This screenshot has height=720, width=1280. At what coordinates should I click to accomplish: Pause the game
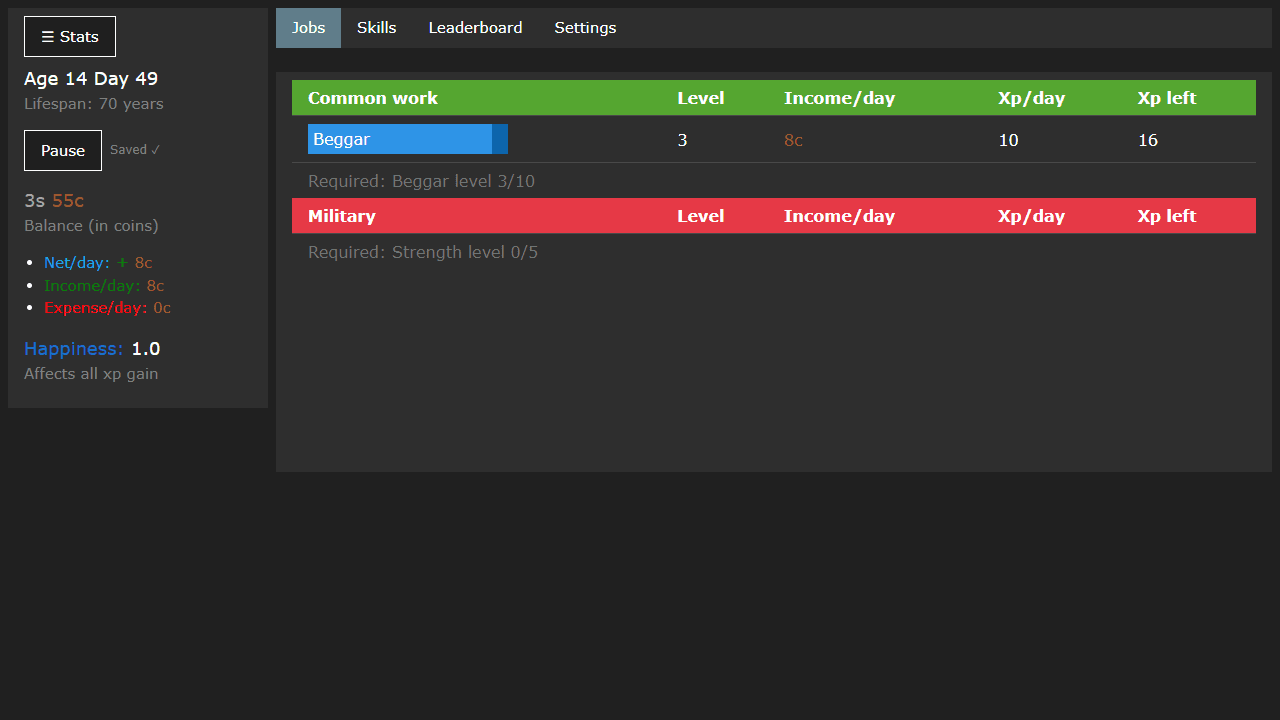pos(63,150)
